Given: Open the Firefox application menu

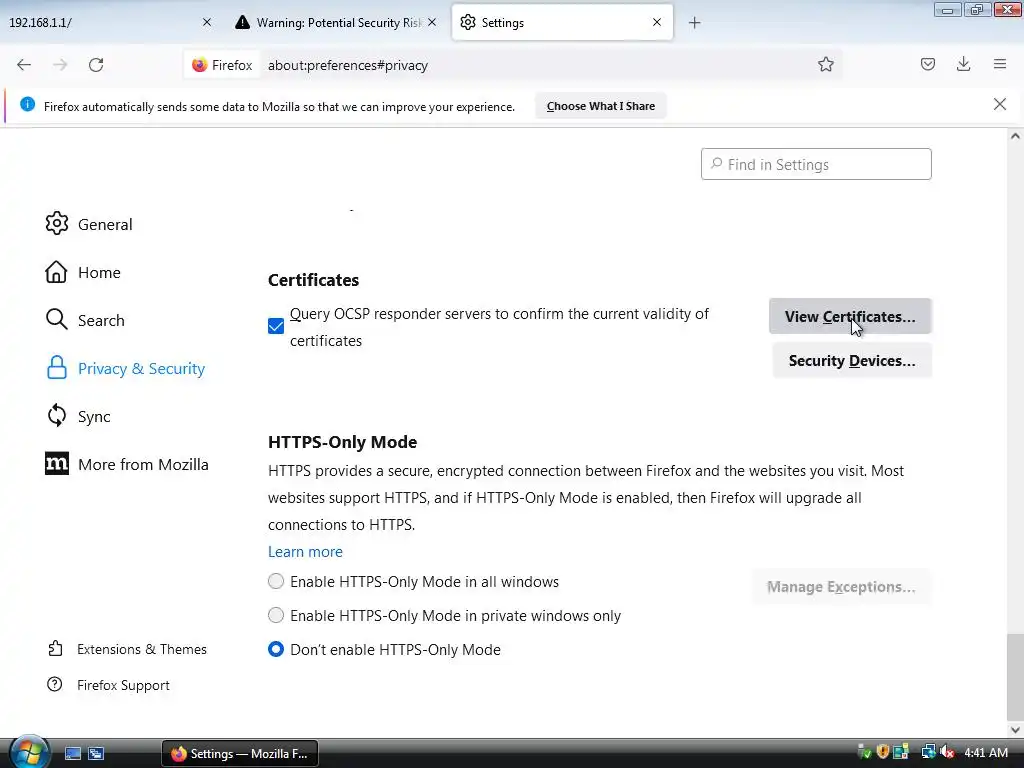Looking at the screenshot, I should [1000, 64].
